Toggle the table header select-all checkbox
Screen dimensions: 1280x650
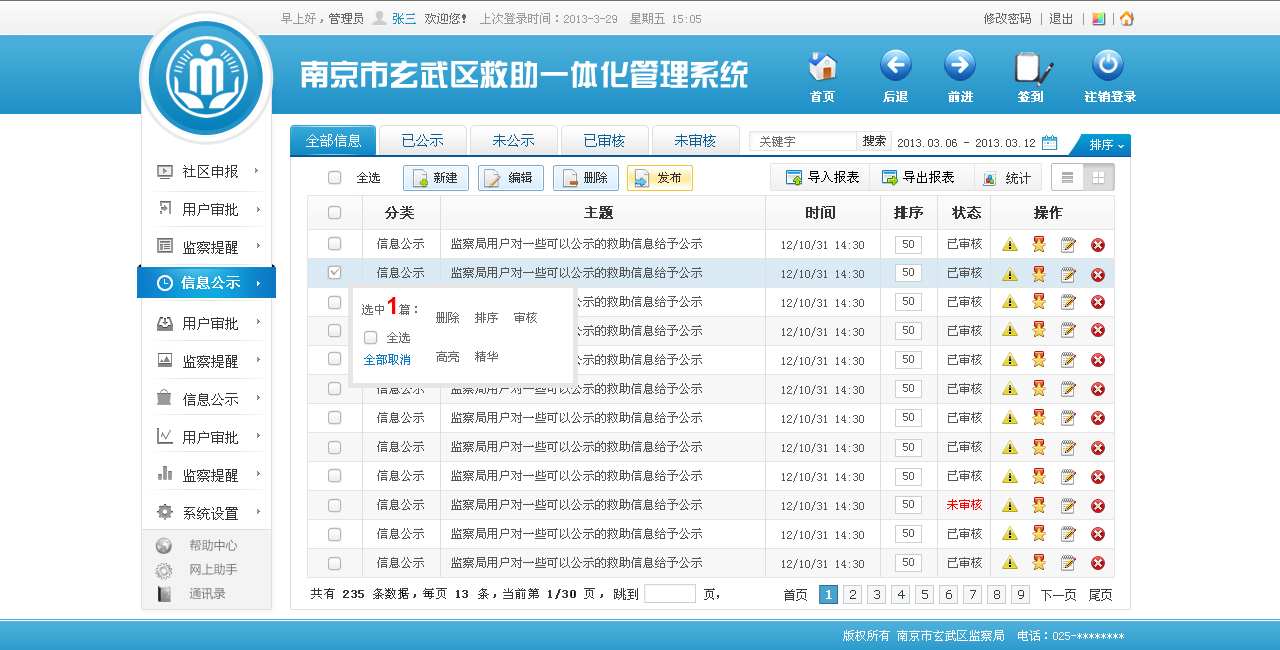(x=334, y=213)
